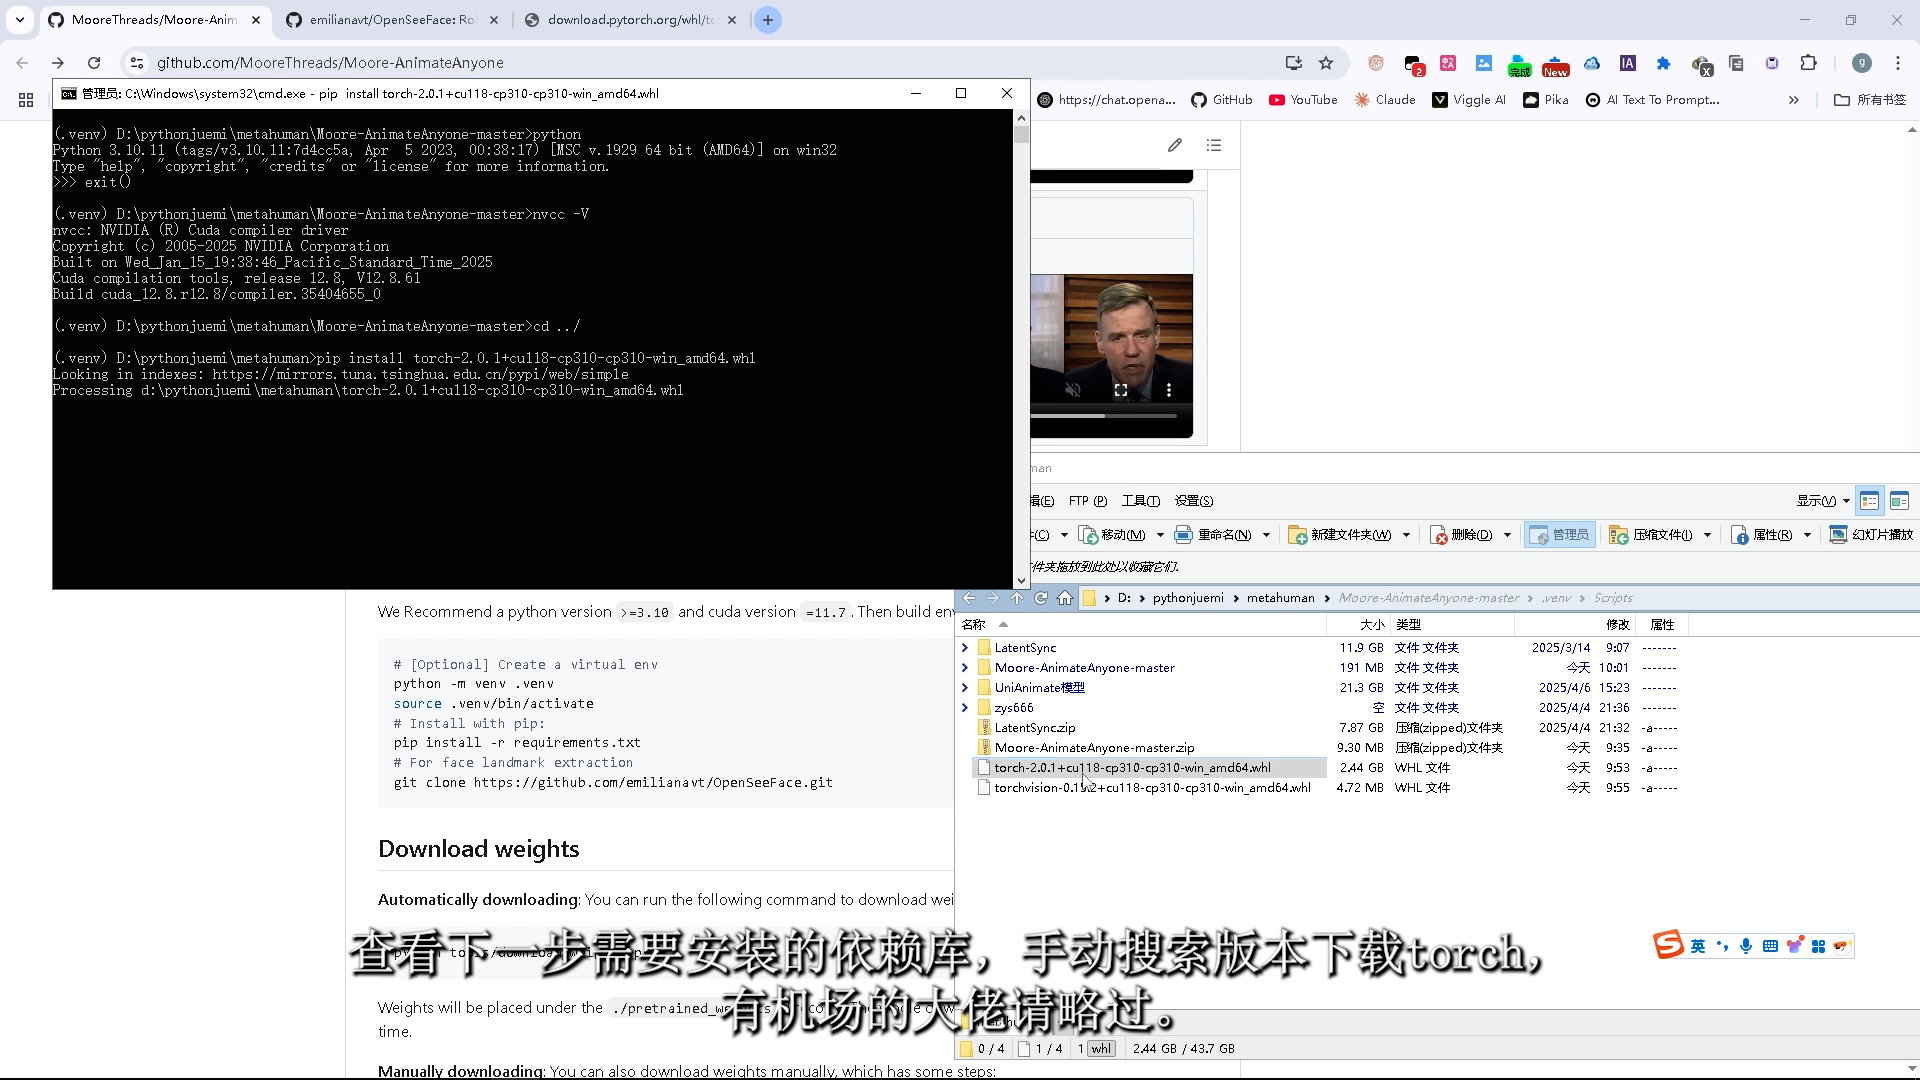
Task: Expand the 压缩文件 dropdown arrow
Action: pyautogui.click(x=1707, y=535)
